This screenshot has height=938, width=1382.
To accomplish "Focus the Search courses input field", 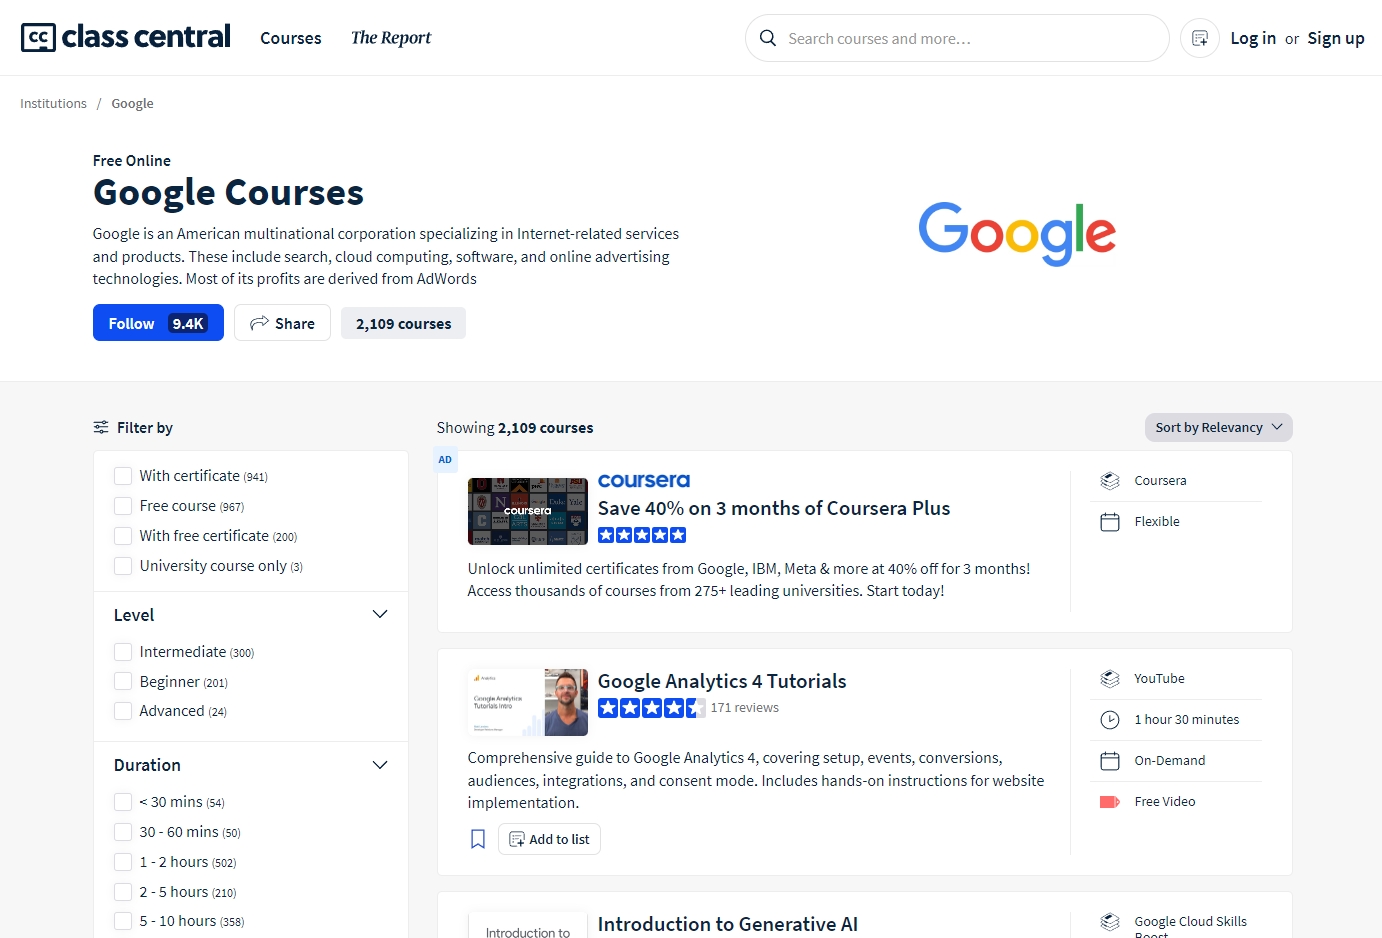I will coord(957,38).
